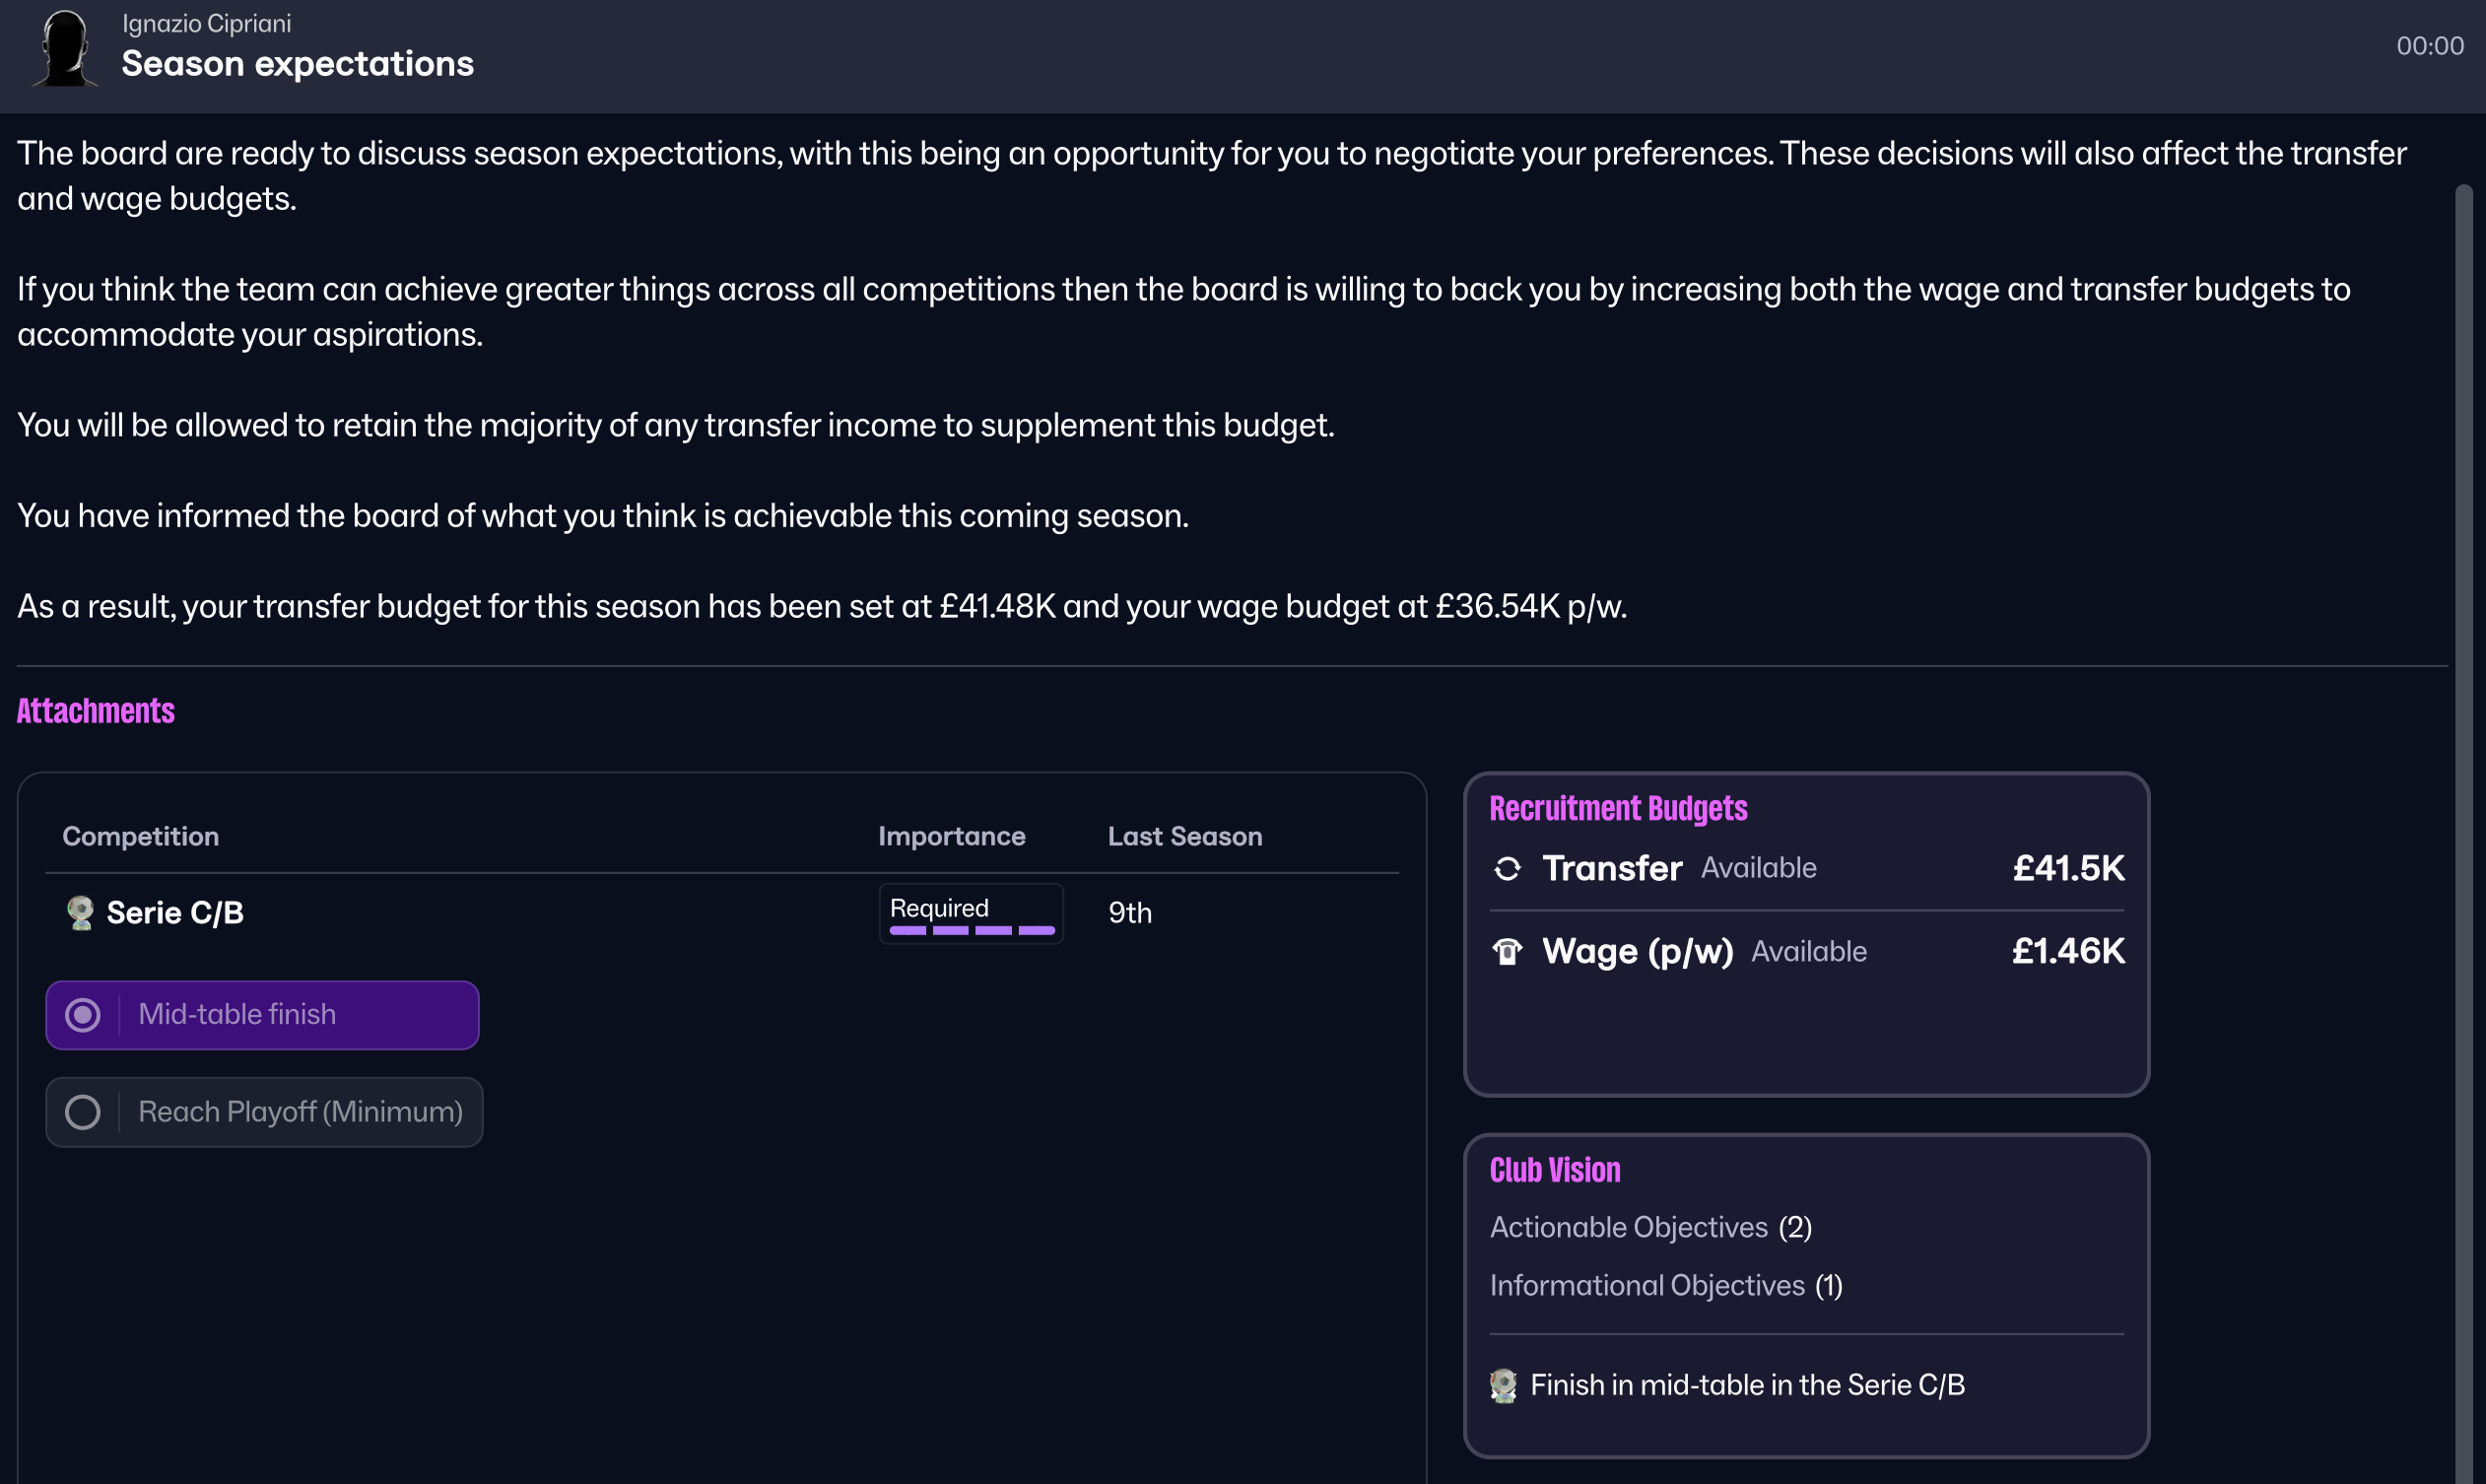Click the Competition column header
The width and height of the screenshot is (2486, 1484).
tap(140, 836)
